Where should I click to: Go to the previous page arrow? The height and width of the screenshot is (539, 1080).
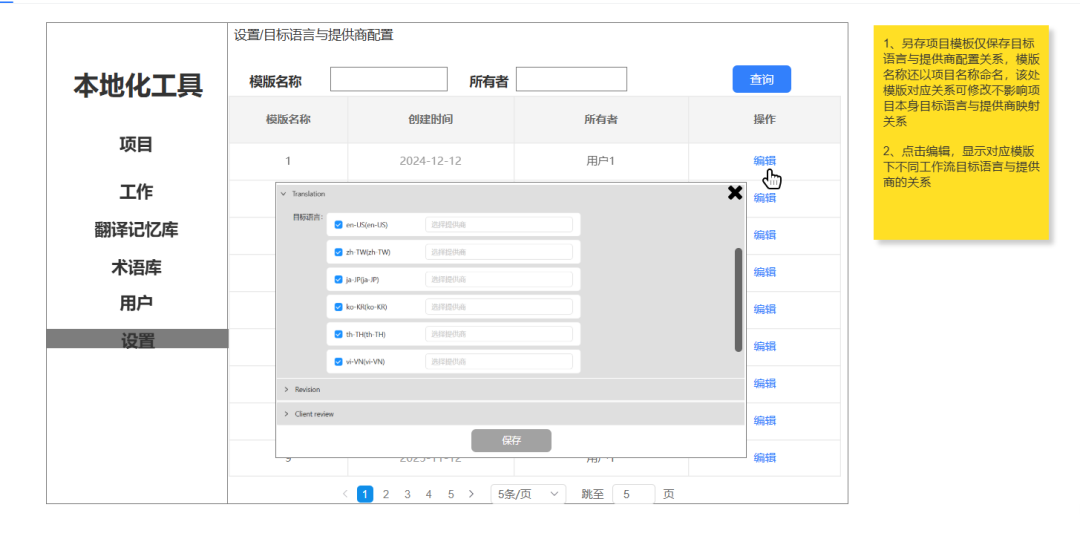point(345,494)
